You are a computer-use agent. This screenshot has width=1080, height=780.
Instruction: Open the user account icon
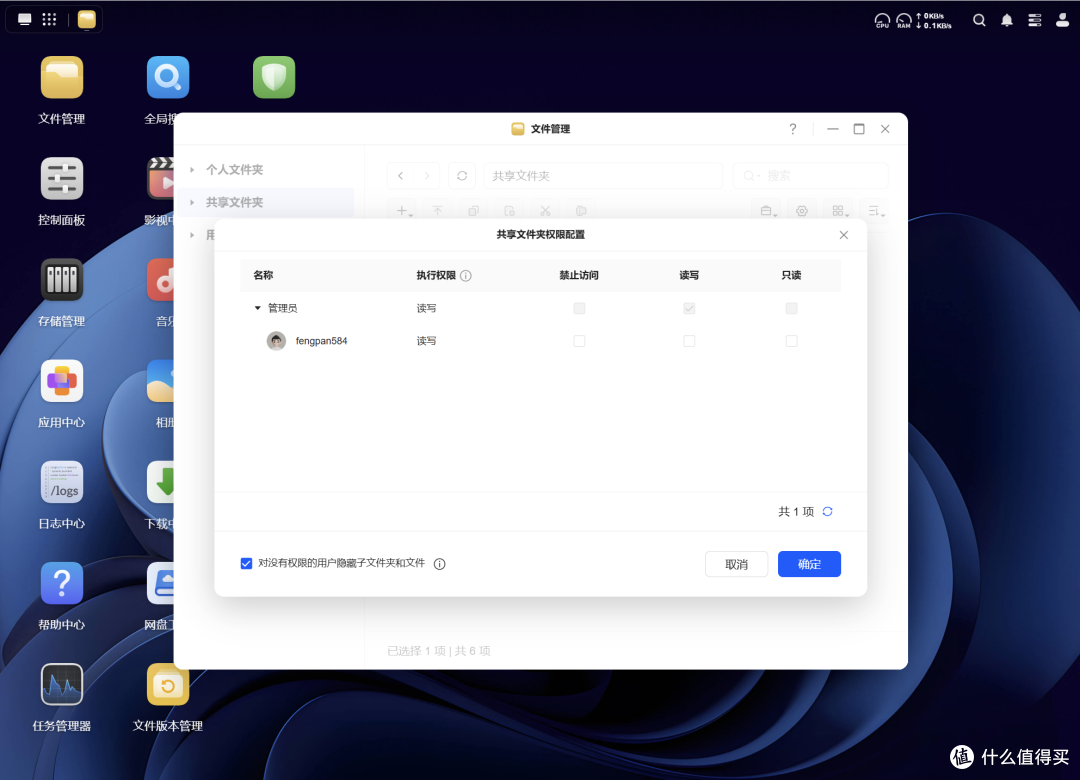(1062, 21)
